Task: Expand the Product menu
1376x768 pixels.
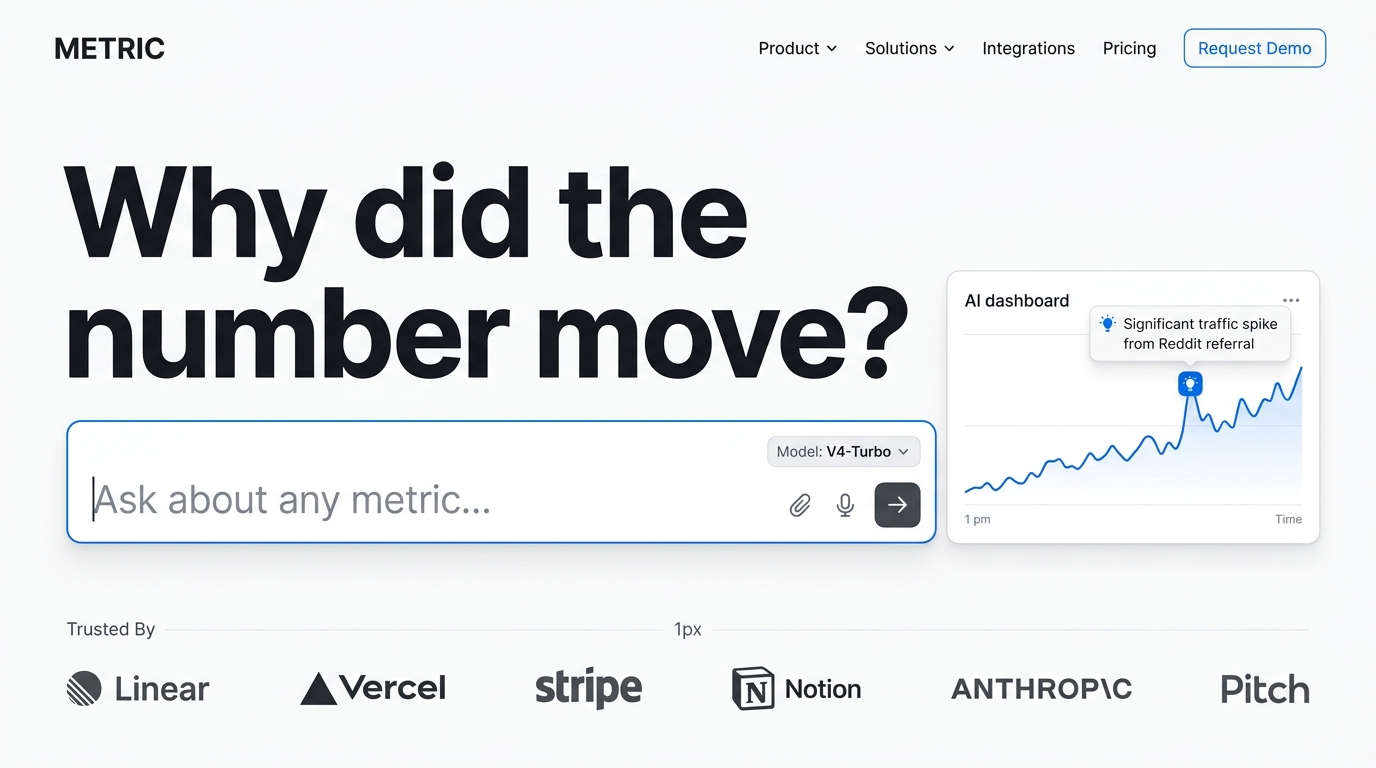Action: 797,48
